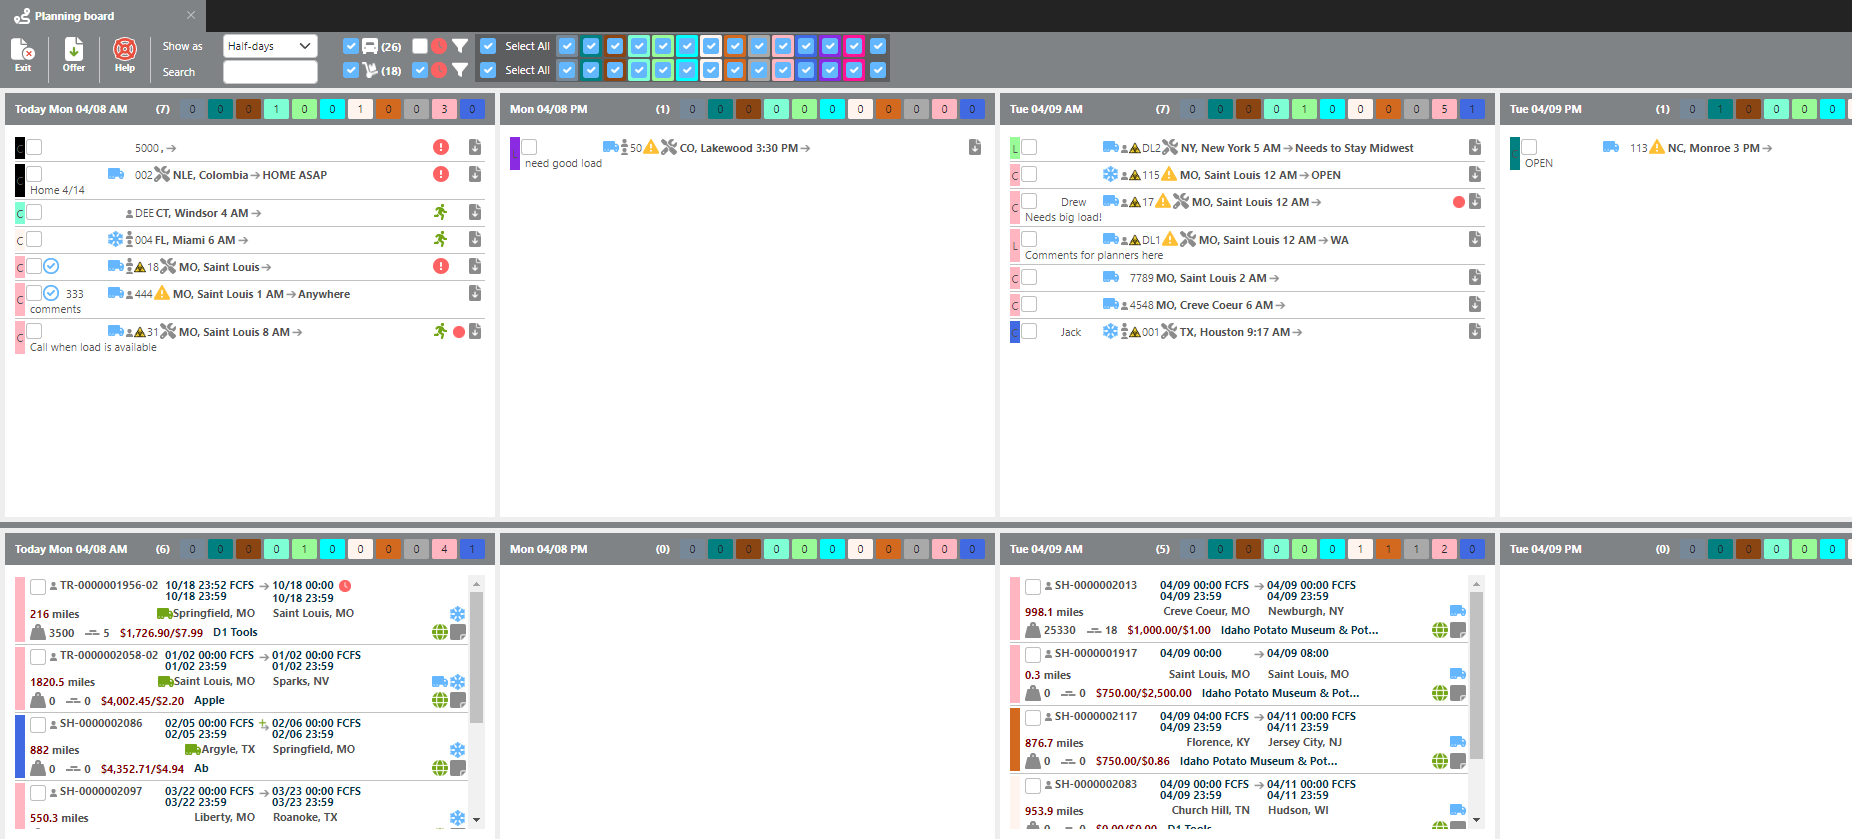1852x839 pixels.
Task: Click into the Search input field
Action: 270,72
